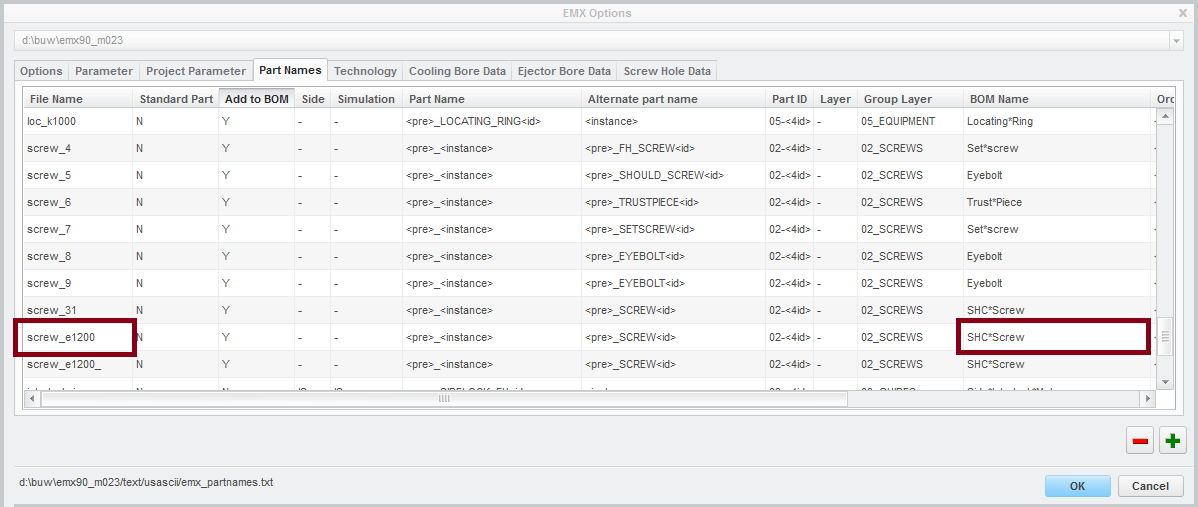Click the Side column header
Viewport: 1198px width, 507px height.
pos(312,98)
